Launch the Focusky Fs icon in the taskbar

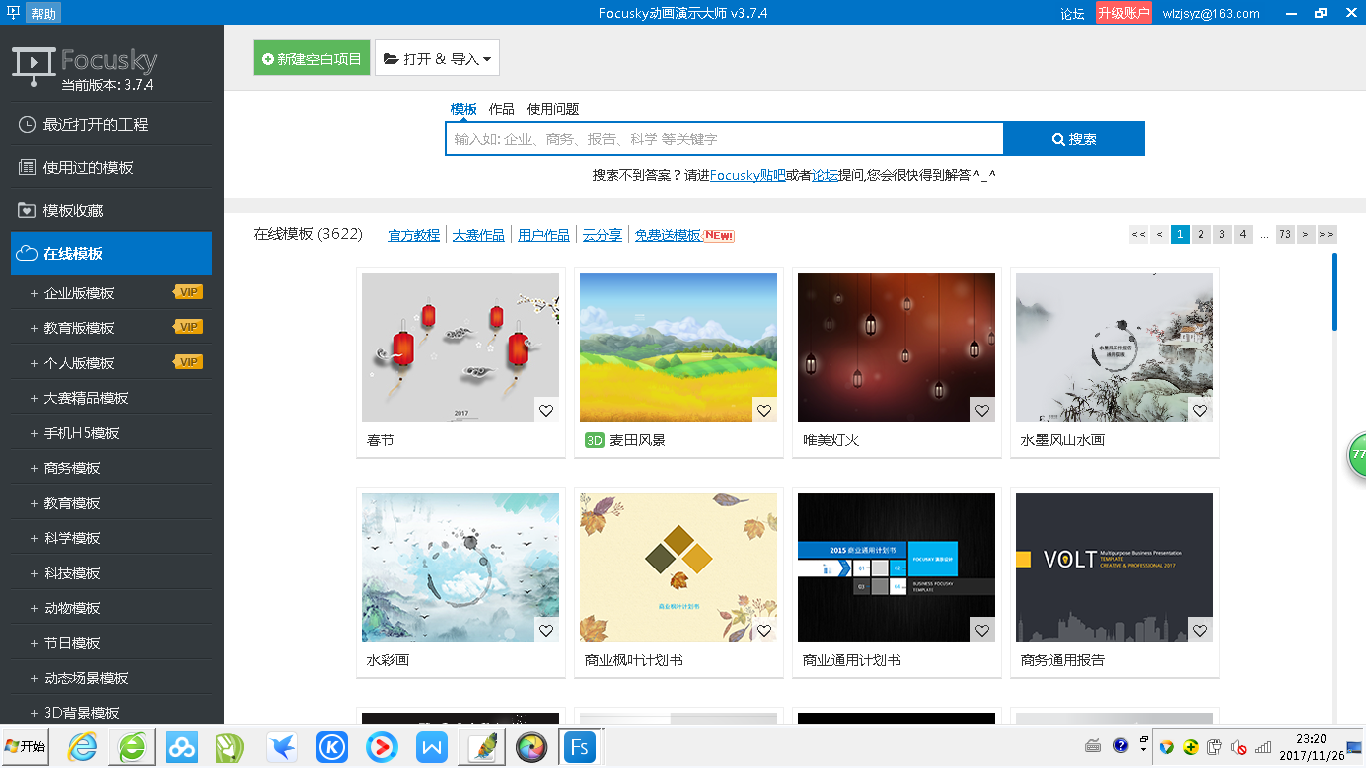(x=580, y=746)
